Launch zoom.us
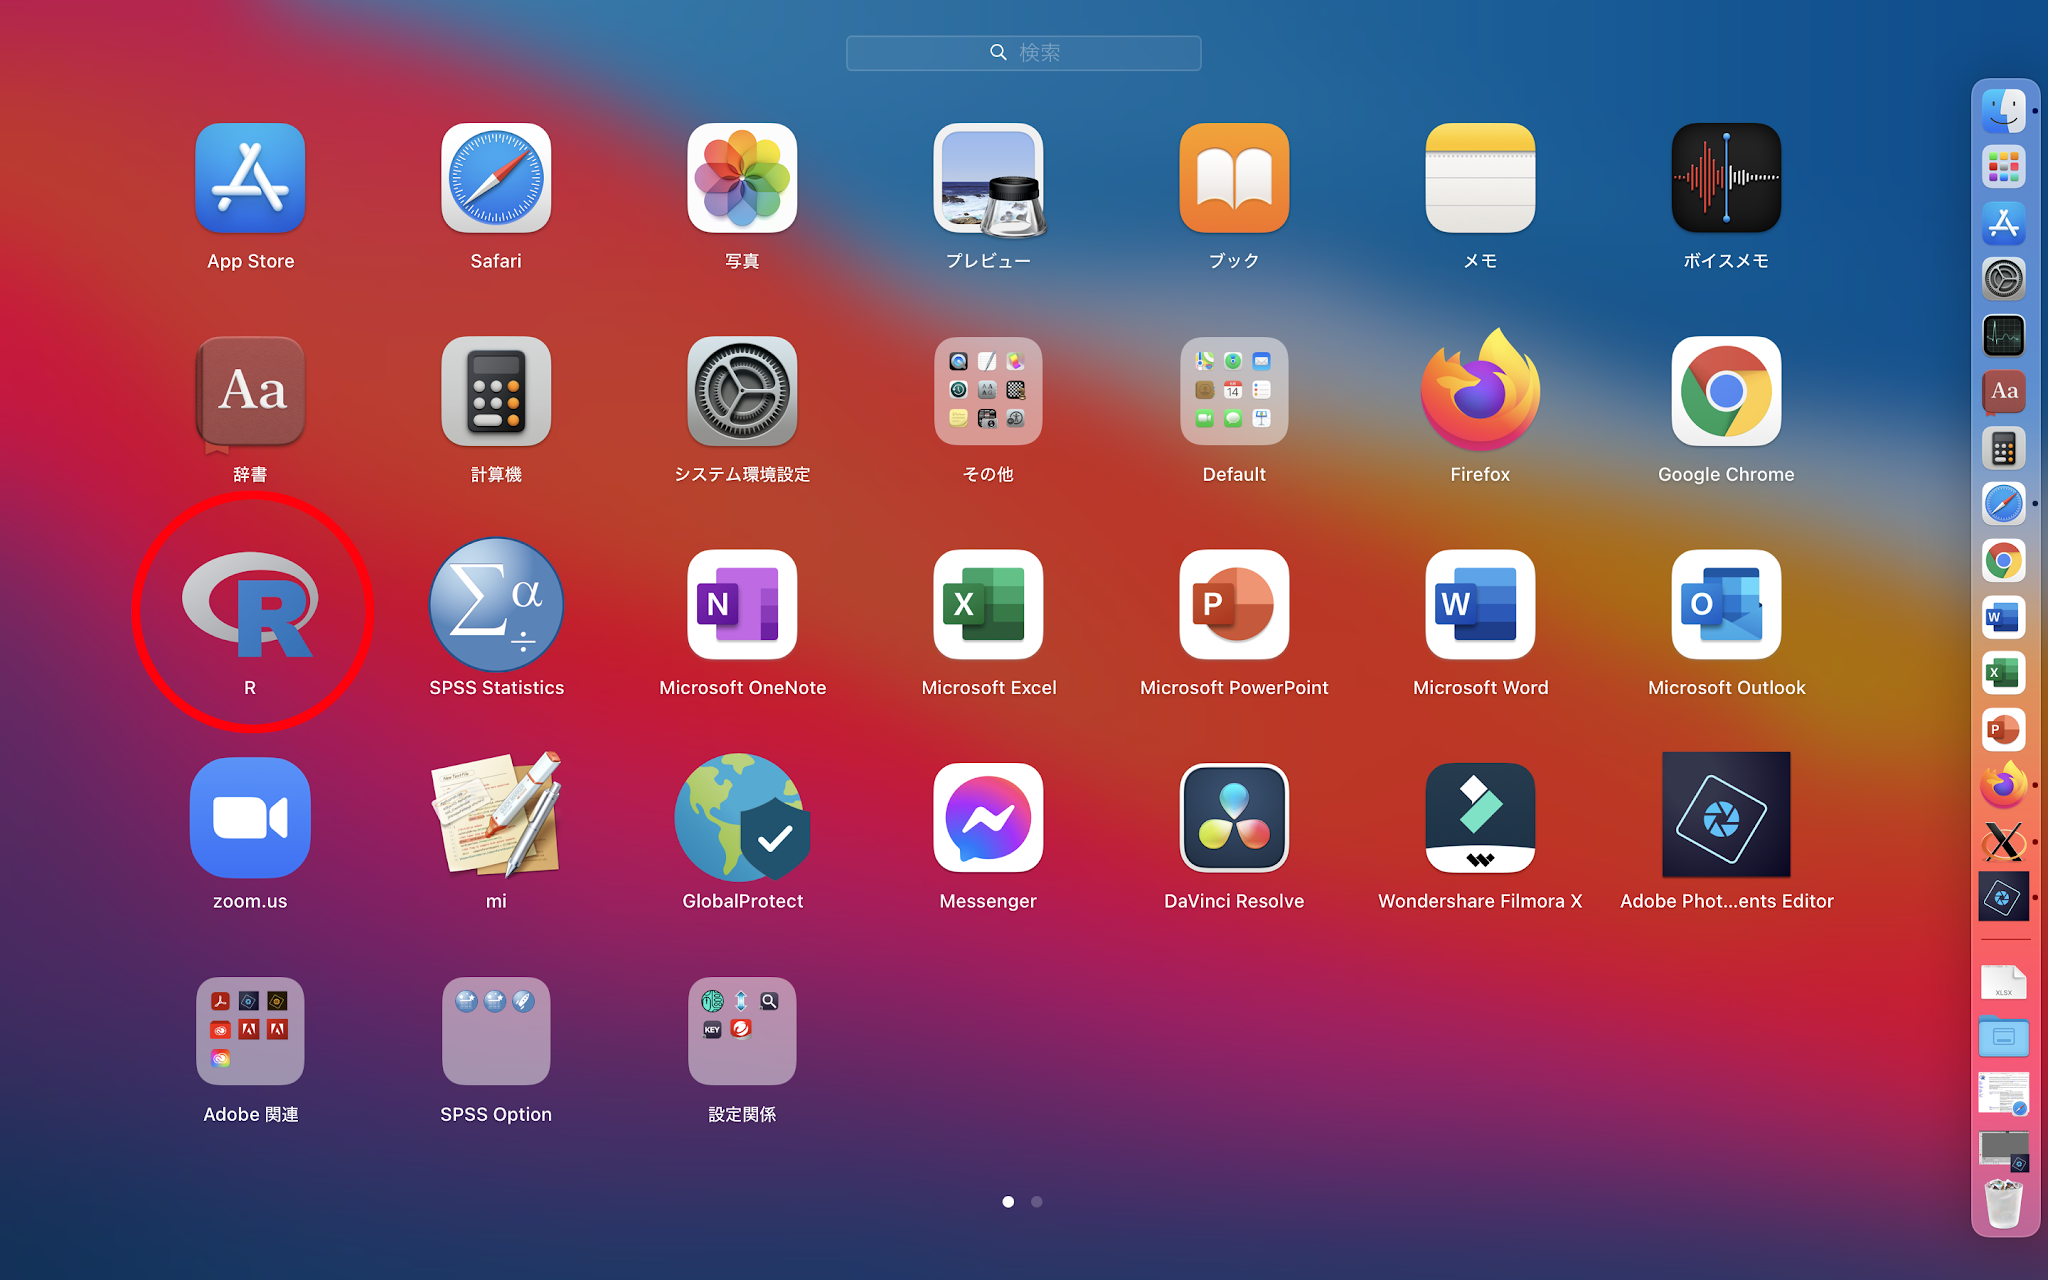Image resolution: width=2048 pixels, height=1280 pixels. pos(250,817)
